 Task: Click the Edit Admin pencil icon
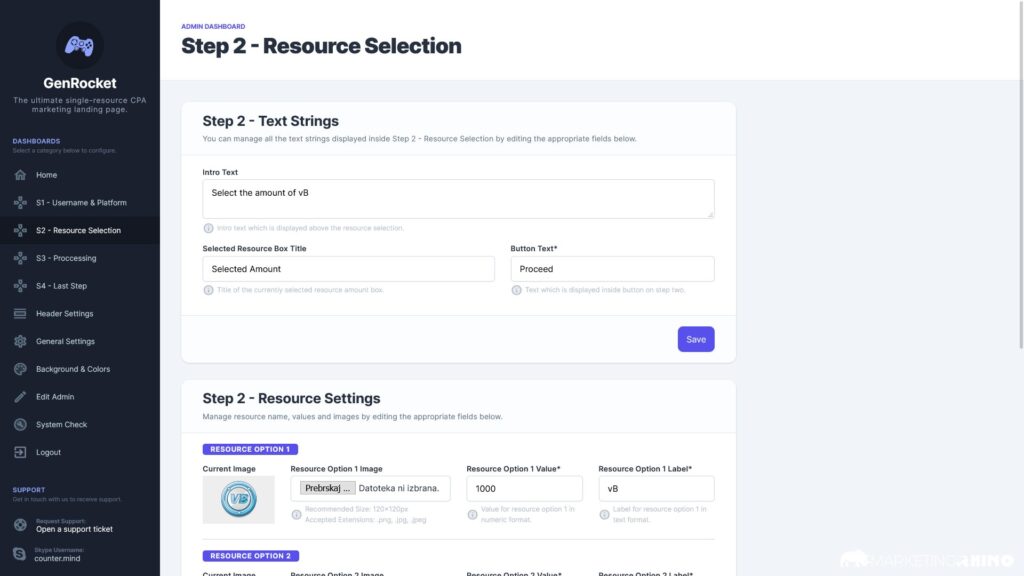coord(20,397)
